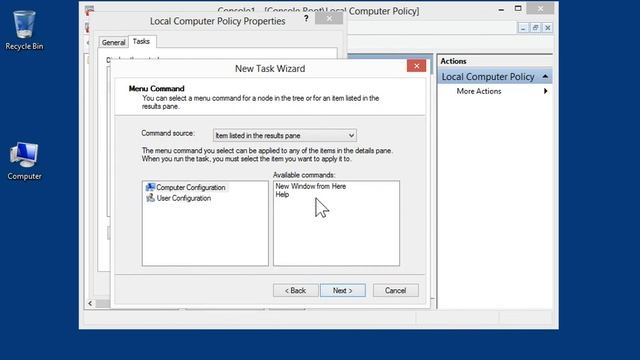The width and height of the screenshot is (640, 360).
Task: Click the left scroll arrow of console scrollbar
Action: [90, 303]
